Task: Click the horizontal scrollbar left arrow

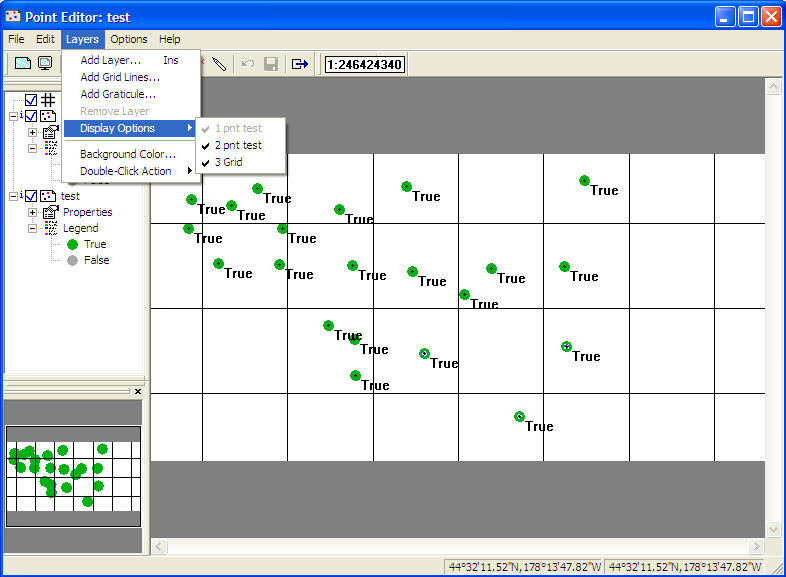Action: click(159, 546)
